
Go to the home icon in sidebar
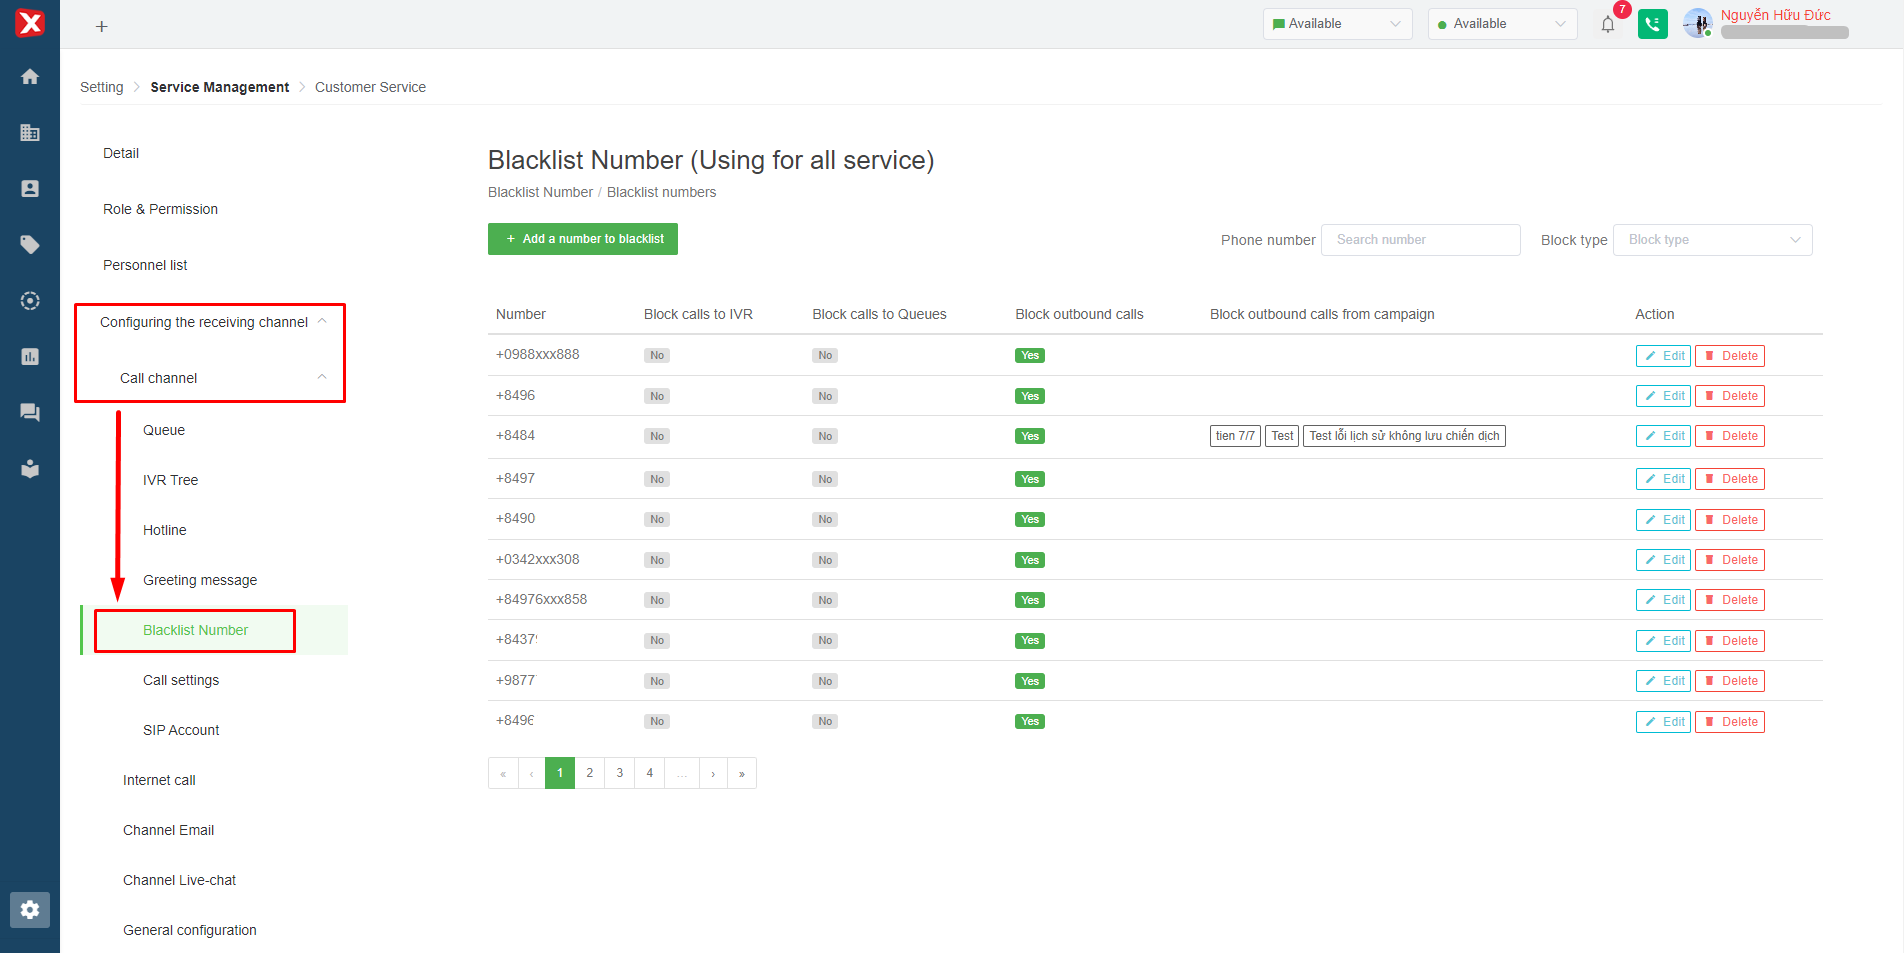coord(30,77)
